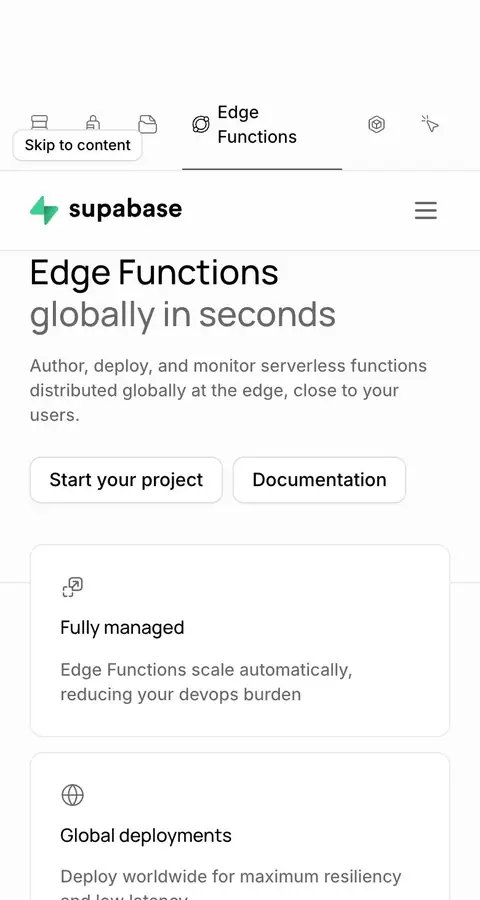
Task: Open the Storage folder icon tab
Action: click(148, 124)
